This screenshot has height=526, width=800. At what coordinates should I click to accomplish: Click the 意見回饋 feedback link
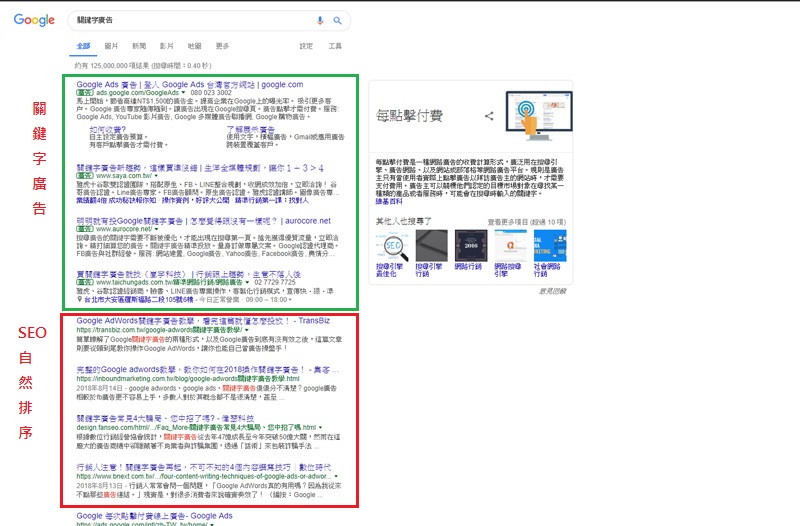pyautogui.click(x=553, y=291)
